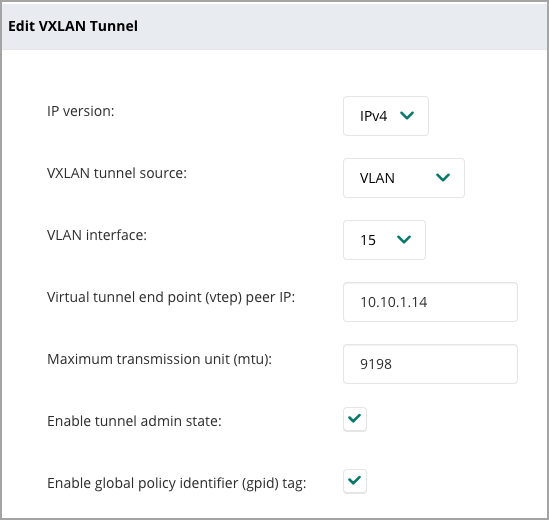Click the VLAN interface chevron arrow
This screenshot has height=520, width=549.
(404, 239)
